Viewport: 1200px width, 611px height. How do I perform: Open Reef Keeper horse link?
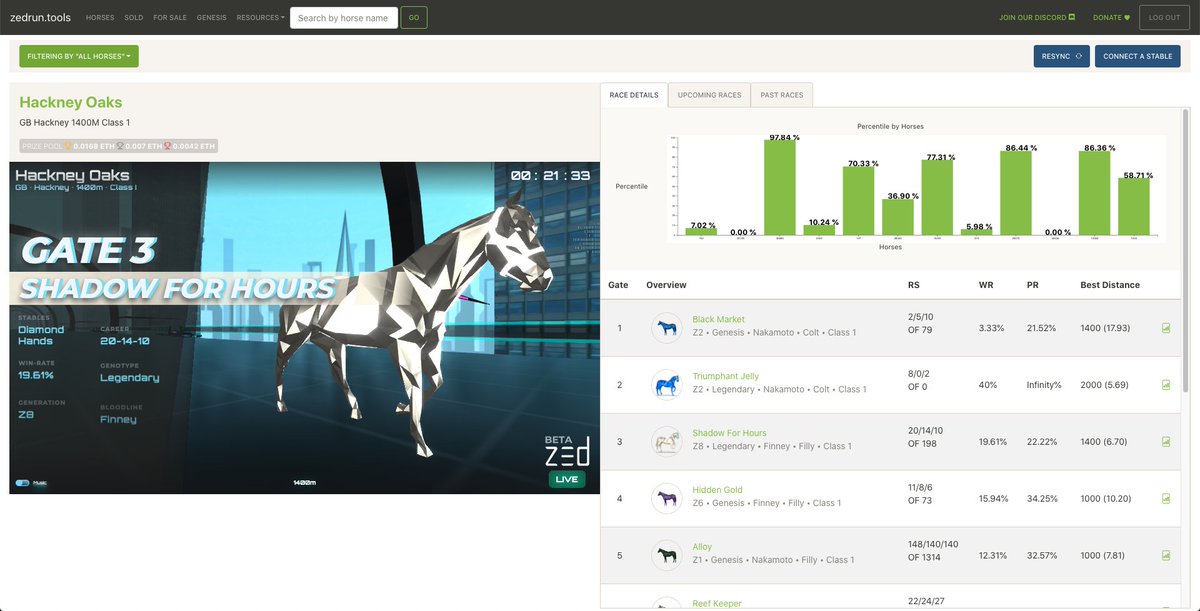717,604
